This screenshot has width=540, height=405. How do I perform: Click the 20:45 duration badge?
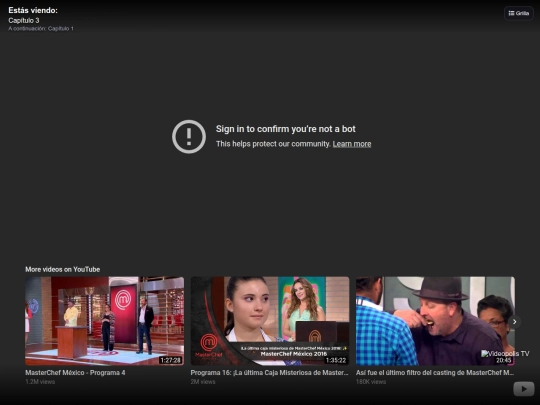pyautogui.click(x=503, y=360)
